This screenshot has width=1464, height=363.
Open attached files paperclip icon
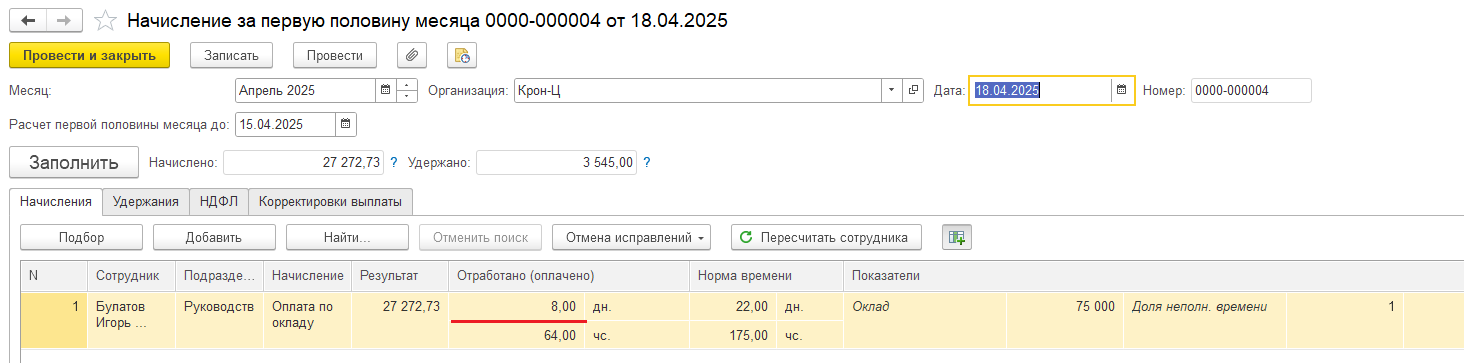pos(412,55)
